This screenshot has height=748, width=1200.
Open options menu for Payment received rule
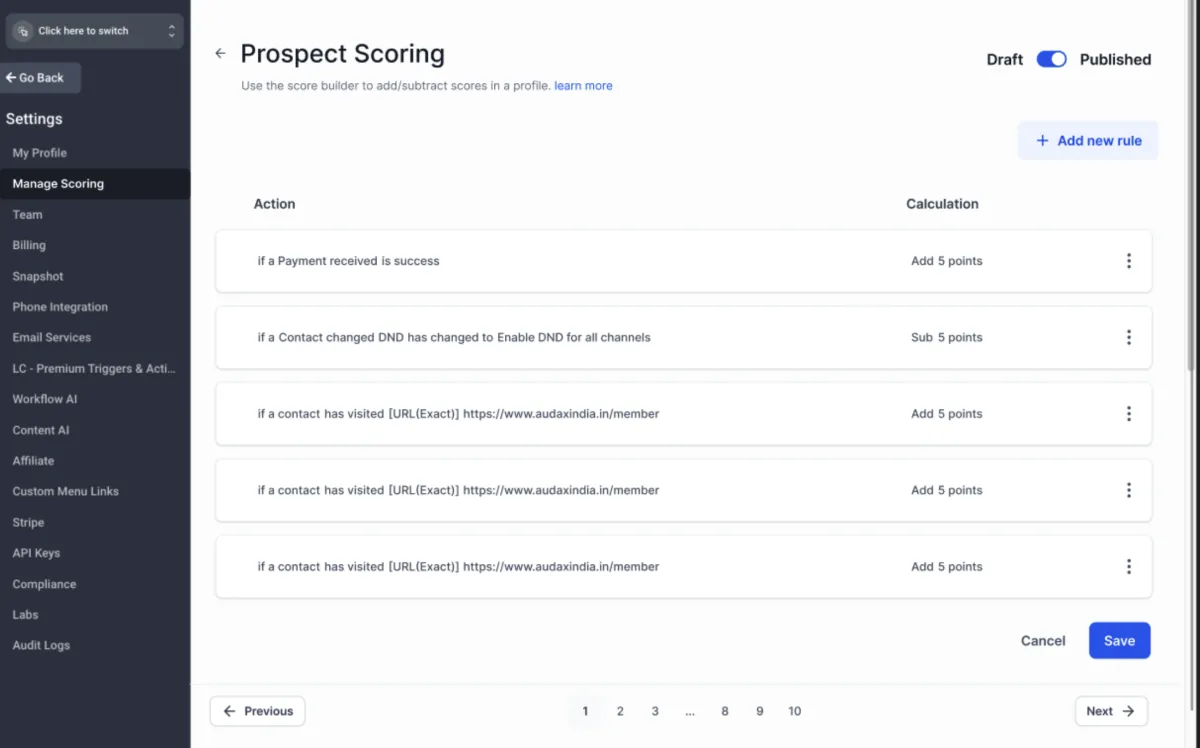tap(1128, 261)
